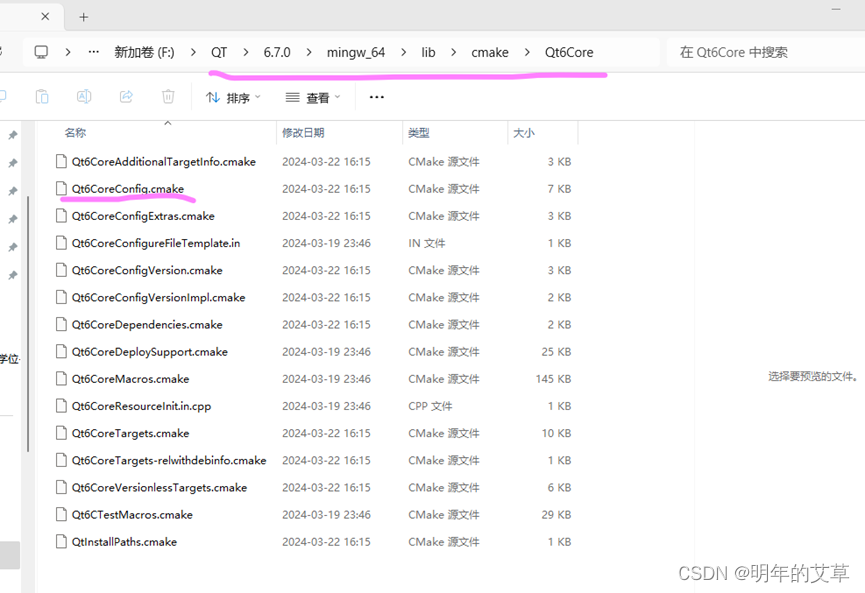
Task: Open the toolbar more options ellipsis
Action: click(377, 97)
